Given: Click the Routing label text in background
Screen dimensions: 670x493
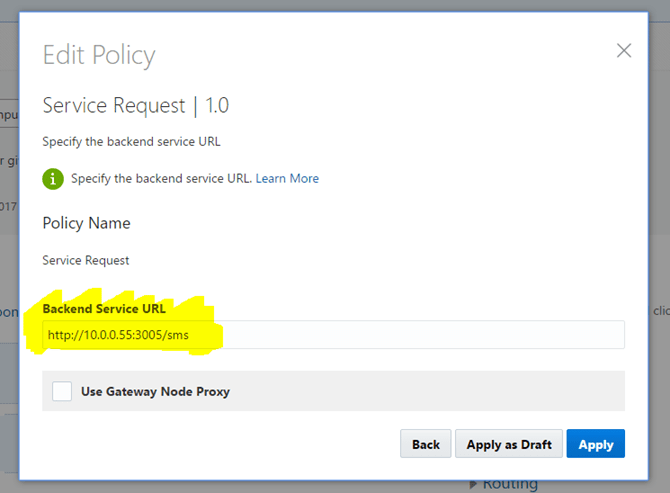Looking at the screenshot, I should pyautogui.click(x=510, y=485).
